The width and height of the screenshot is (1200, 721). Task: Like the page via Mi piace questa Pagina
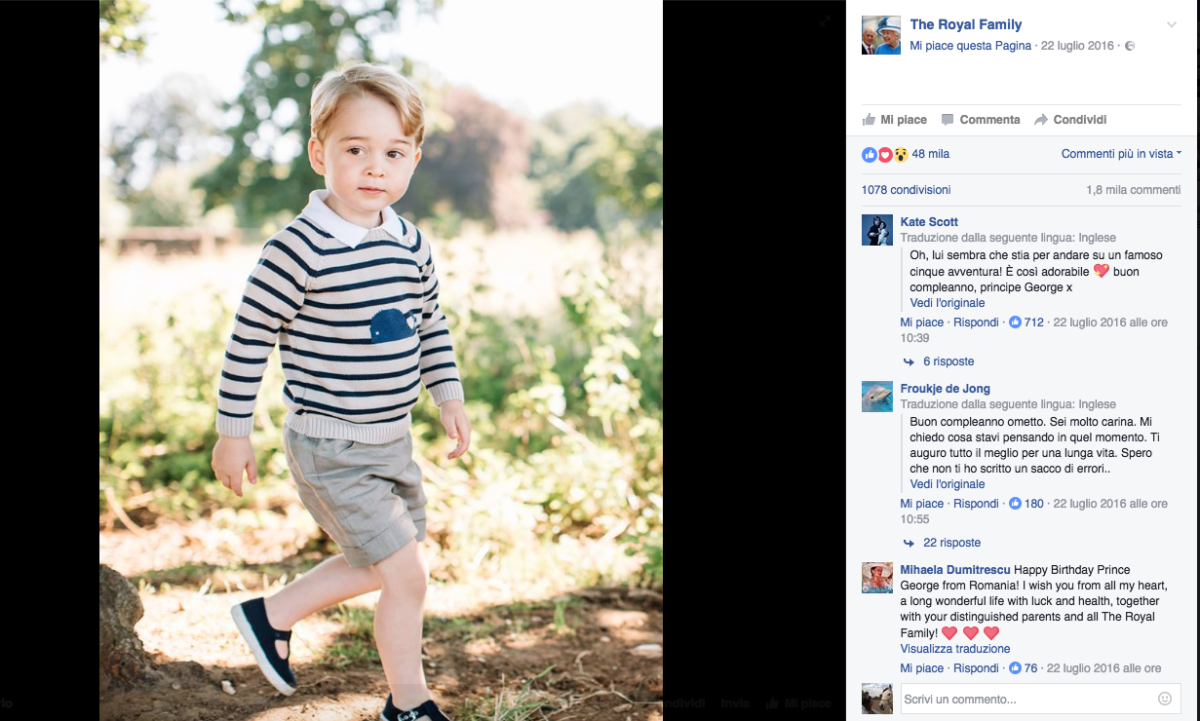coord(970,46)
